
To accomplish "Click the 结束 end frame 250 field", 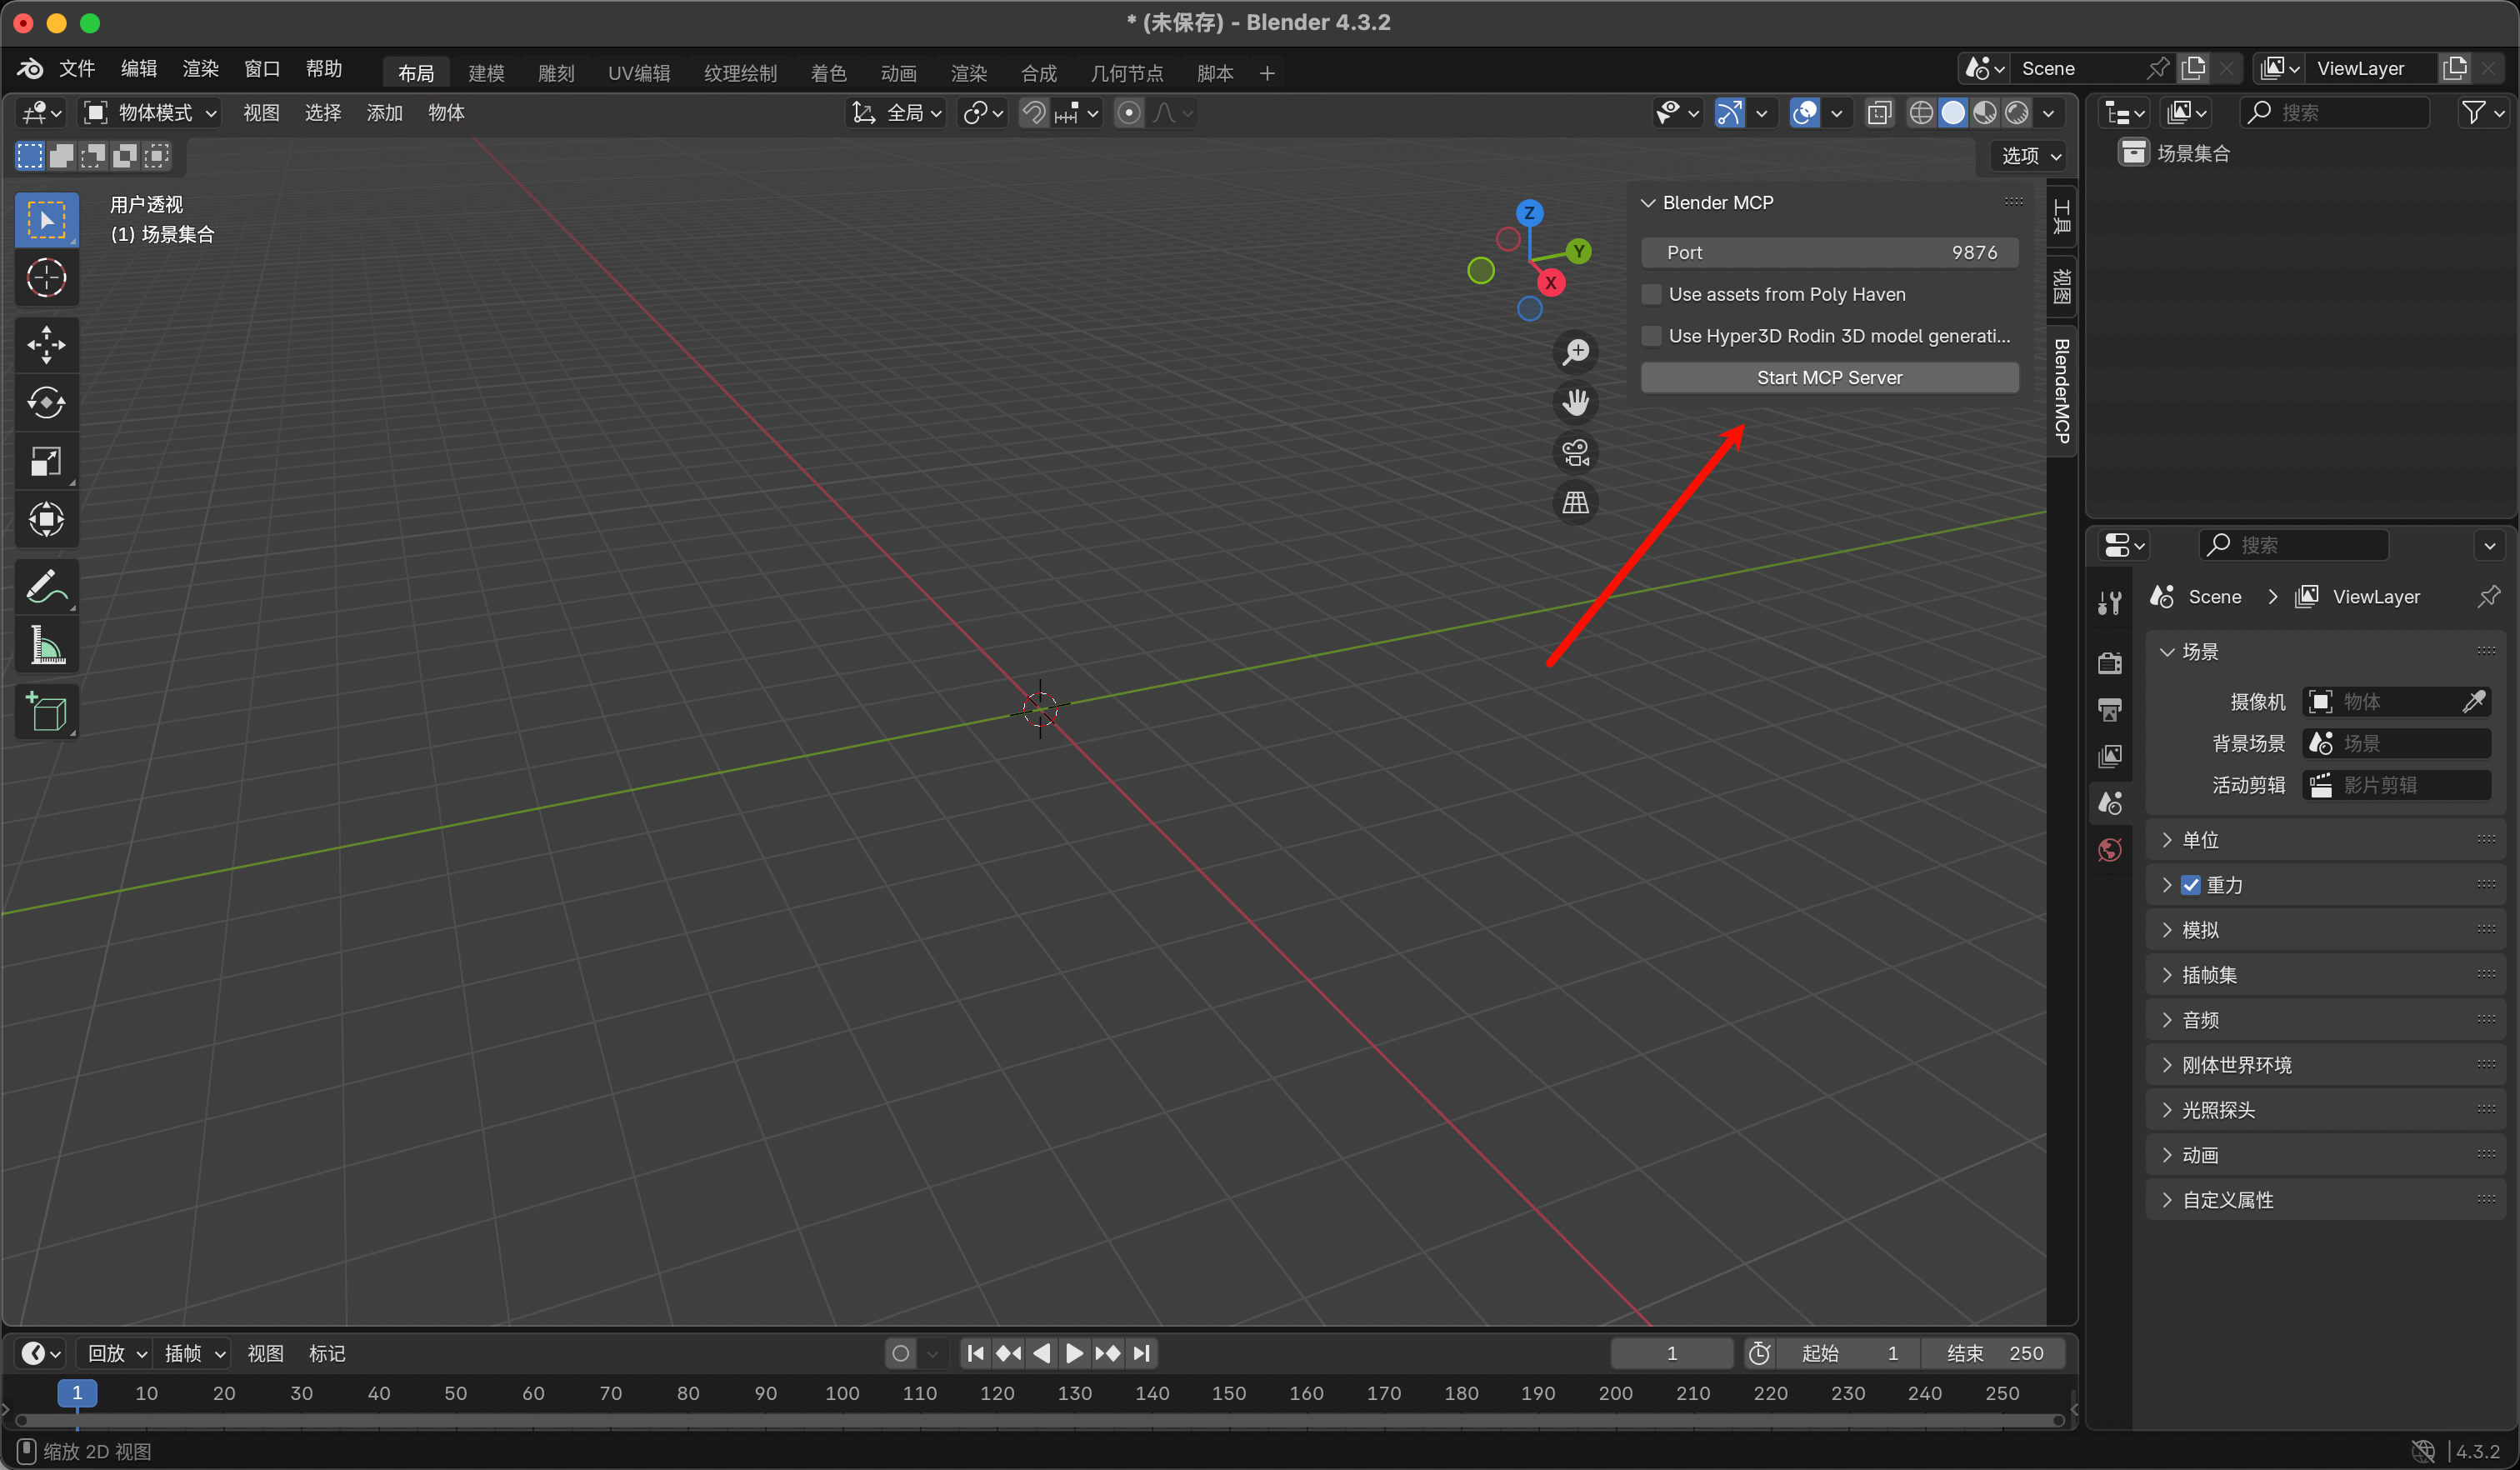I will point(1995,1353).
